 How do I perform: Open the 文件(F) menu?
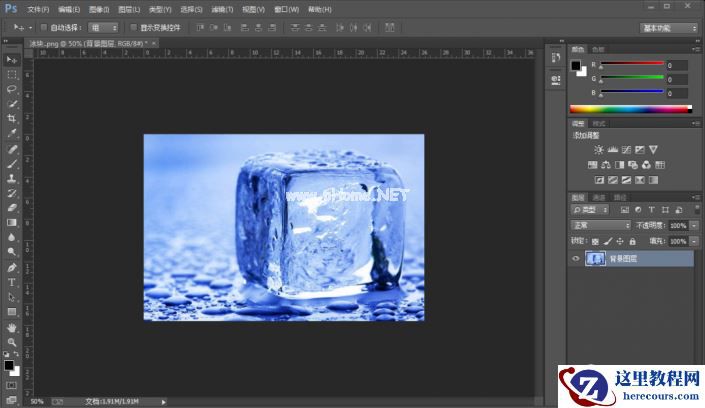pyautogui.click(x=38, y=9)
